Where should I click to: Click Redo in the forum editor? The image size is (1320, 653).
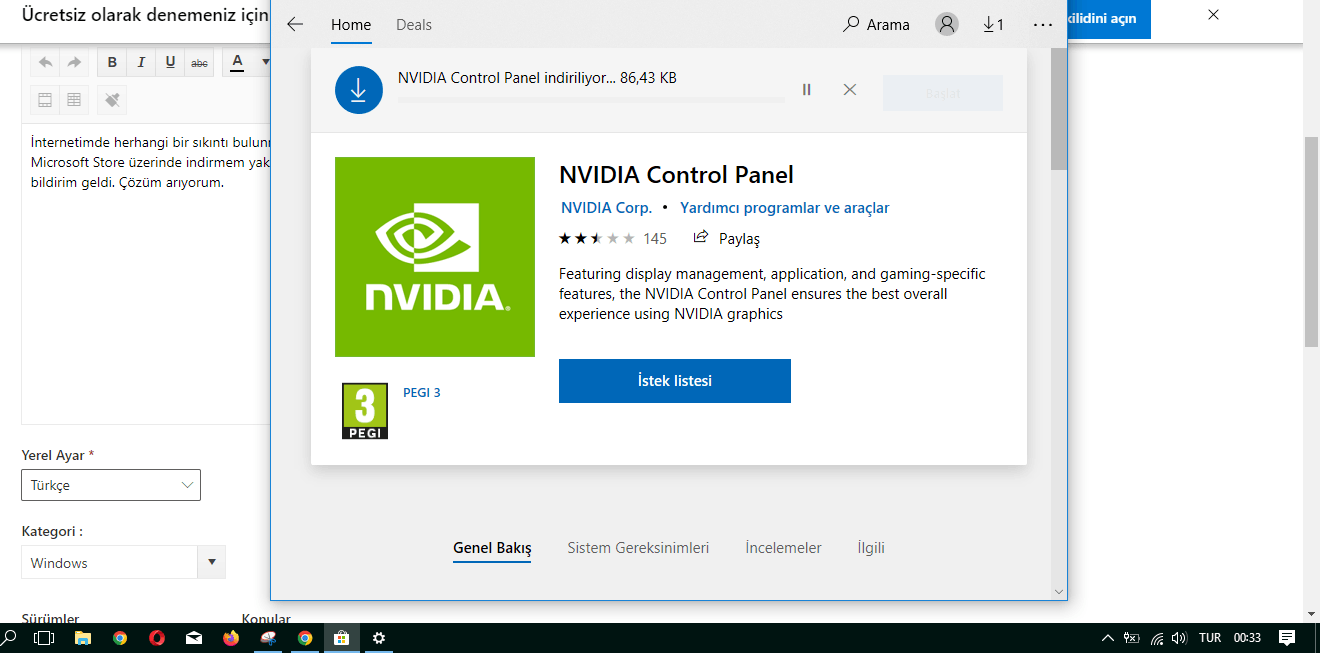[x=74, y=63]
